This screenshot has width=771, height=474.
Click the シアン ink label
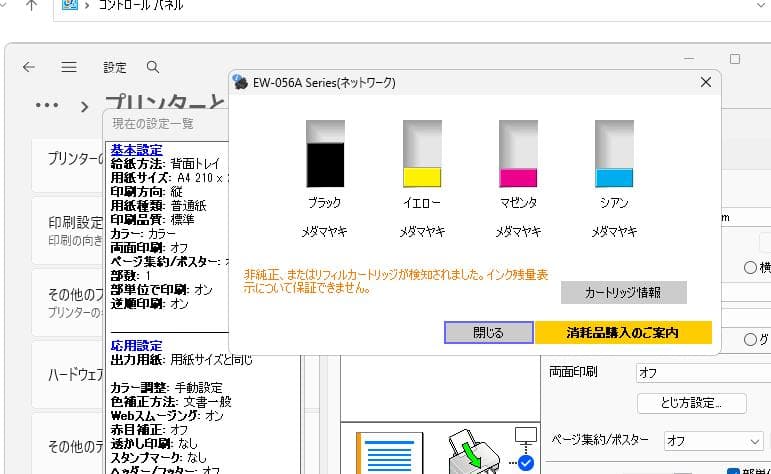[614, 202]
